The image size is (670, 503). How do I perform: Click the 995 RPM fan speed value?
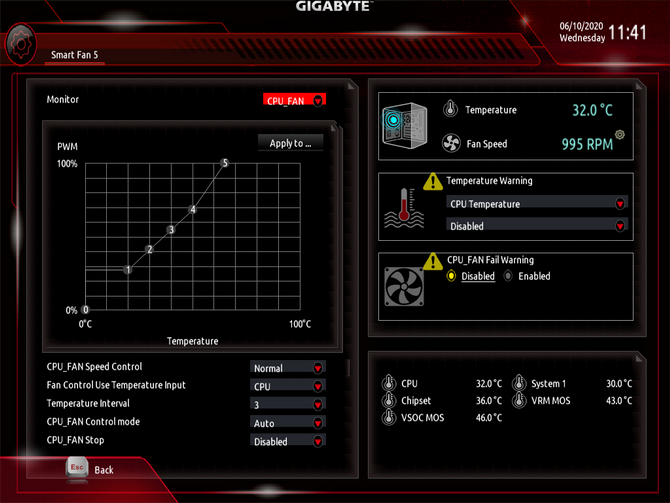point(587,144)
